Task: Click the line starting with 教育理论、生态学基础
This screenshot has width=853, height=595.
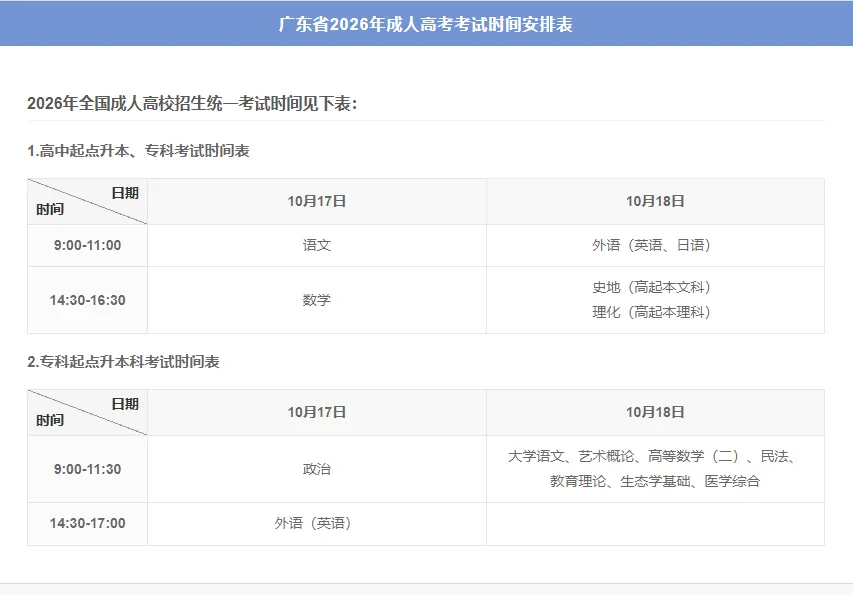Action: click(655, 481)
